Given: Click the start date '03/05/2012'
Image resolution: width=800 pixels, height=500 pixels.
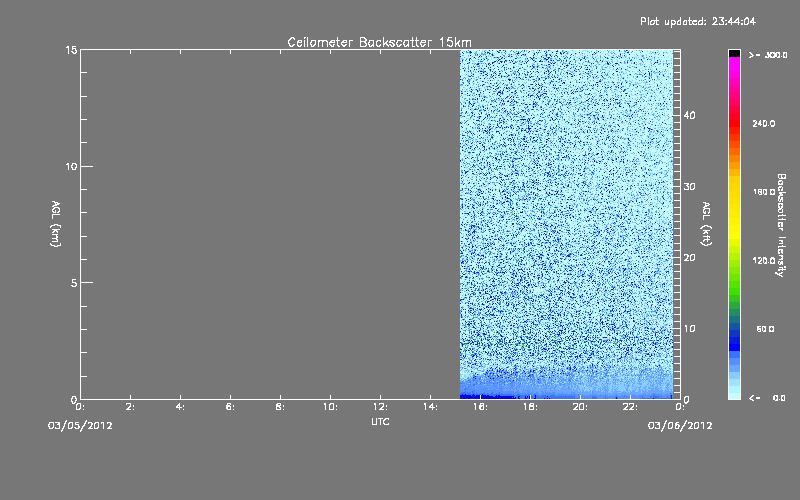Looking at the screenshot, I should pyautogui.click(x=80, y=426).
